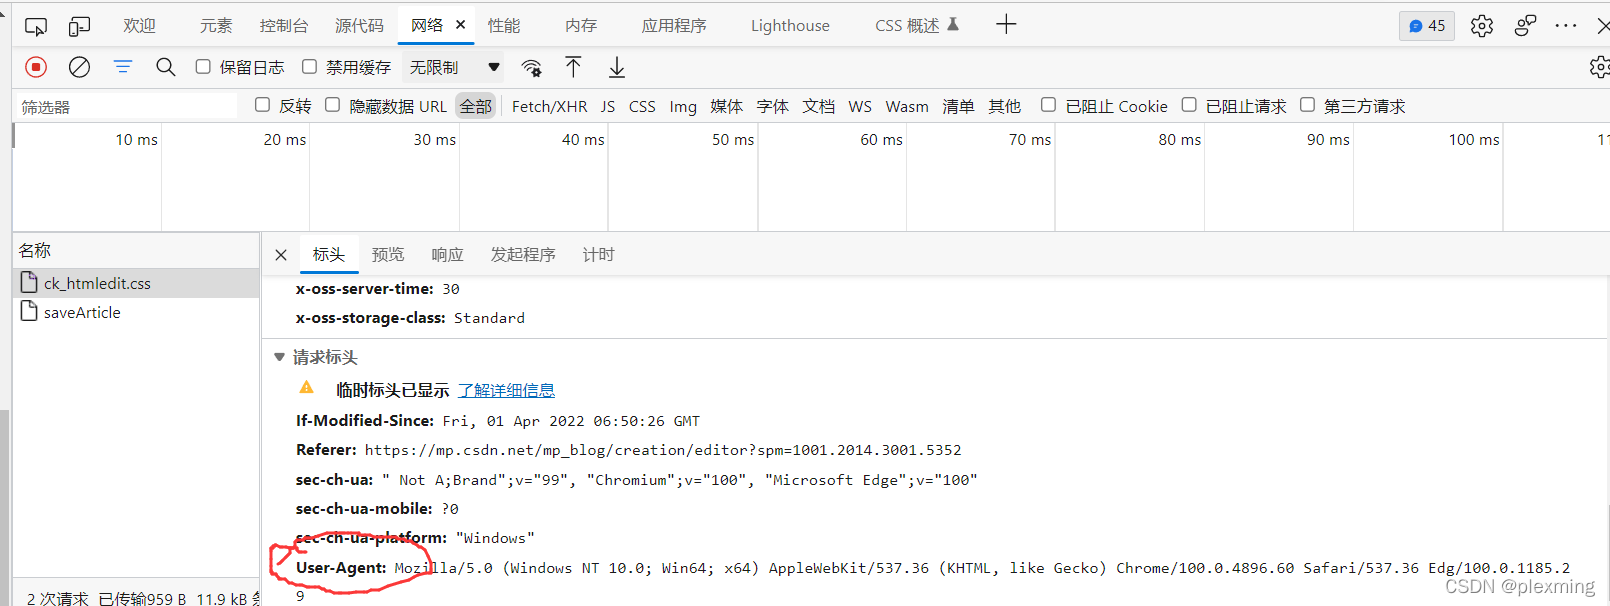1610x606 pixels.
Task: Switch to the Memory tab 内存
Action: 581,25
